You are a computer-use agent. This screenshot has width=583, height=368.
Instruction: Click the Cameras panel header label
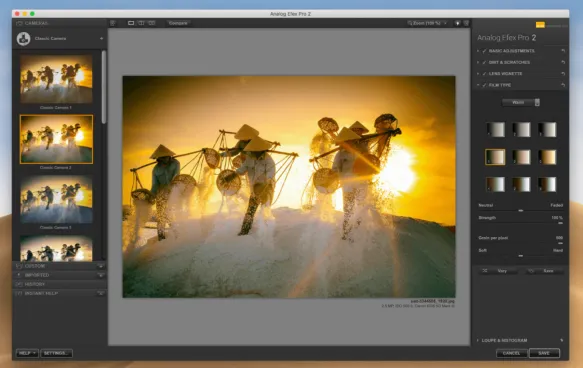(37, 23)
